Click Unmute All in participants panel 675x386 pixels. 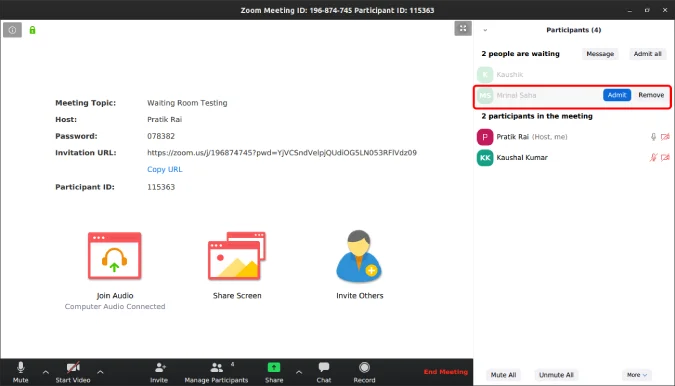(x=556, y=375)
